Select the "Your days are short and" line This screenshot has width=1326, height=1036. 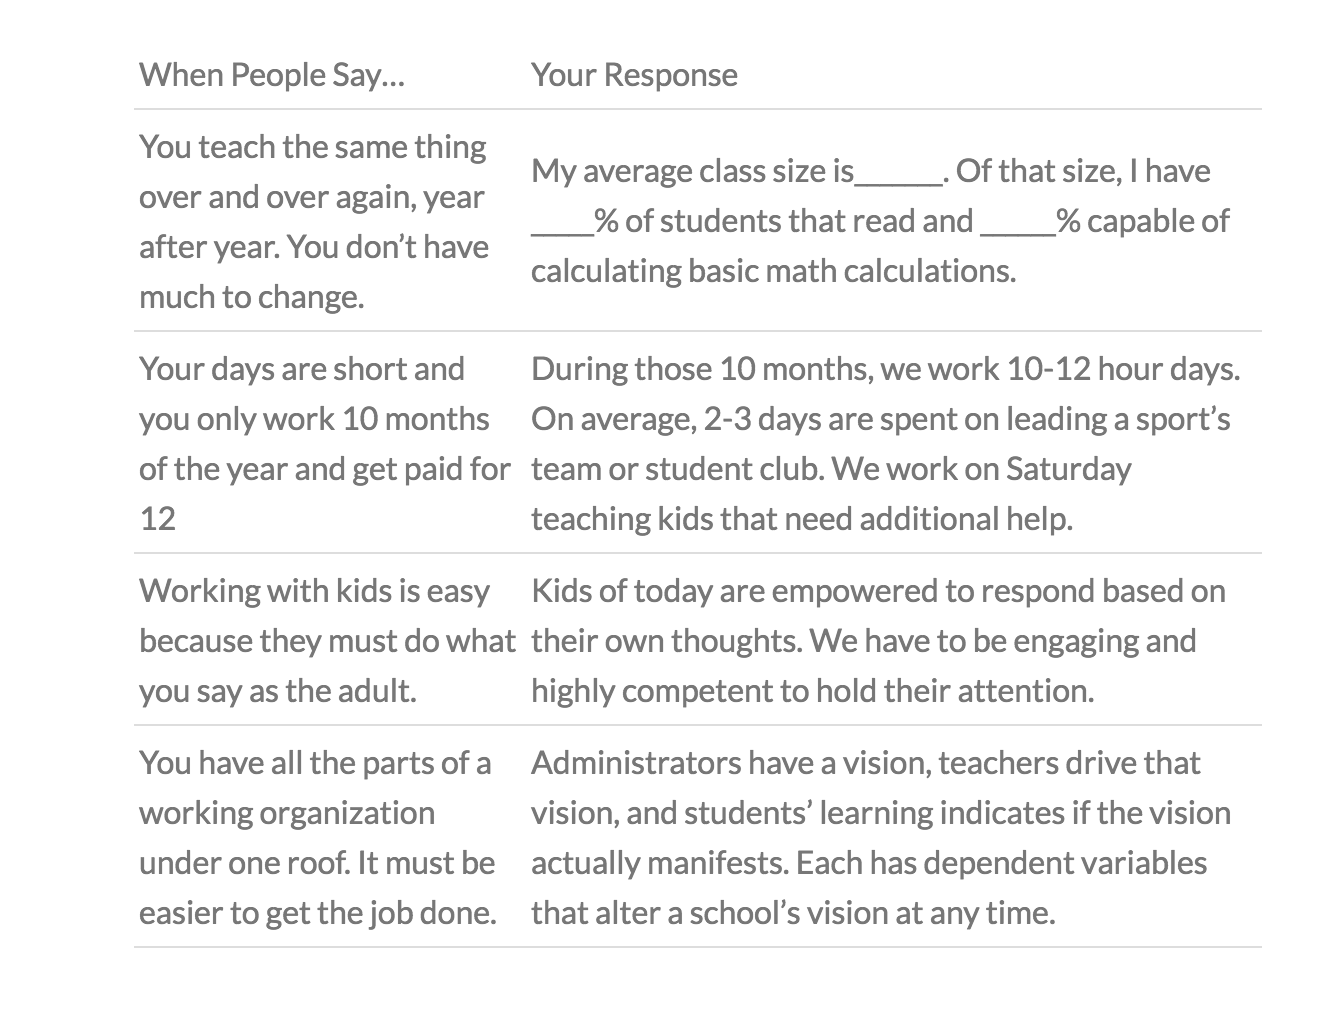301,369
